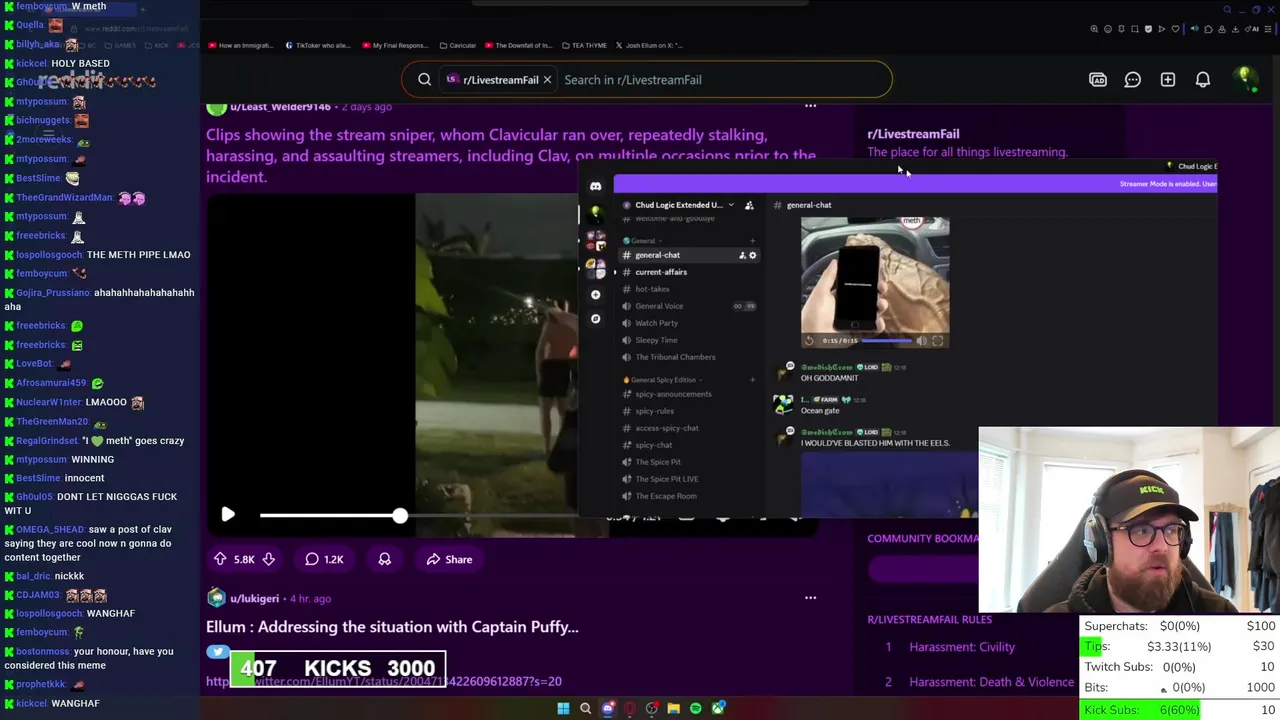This screenshot has height=720, width=1280.
Task: Join The Tribunal Chambers voice channel
Action: 675,357
